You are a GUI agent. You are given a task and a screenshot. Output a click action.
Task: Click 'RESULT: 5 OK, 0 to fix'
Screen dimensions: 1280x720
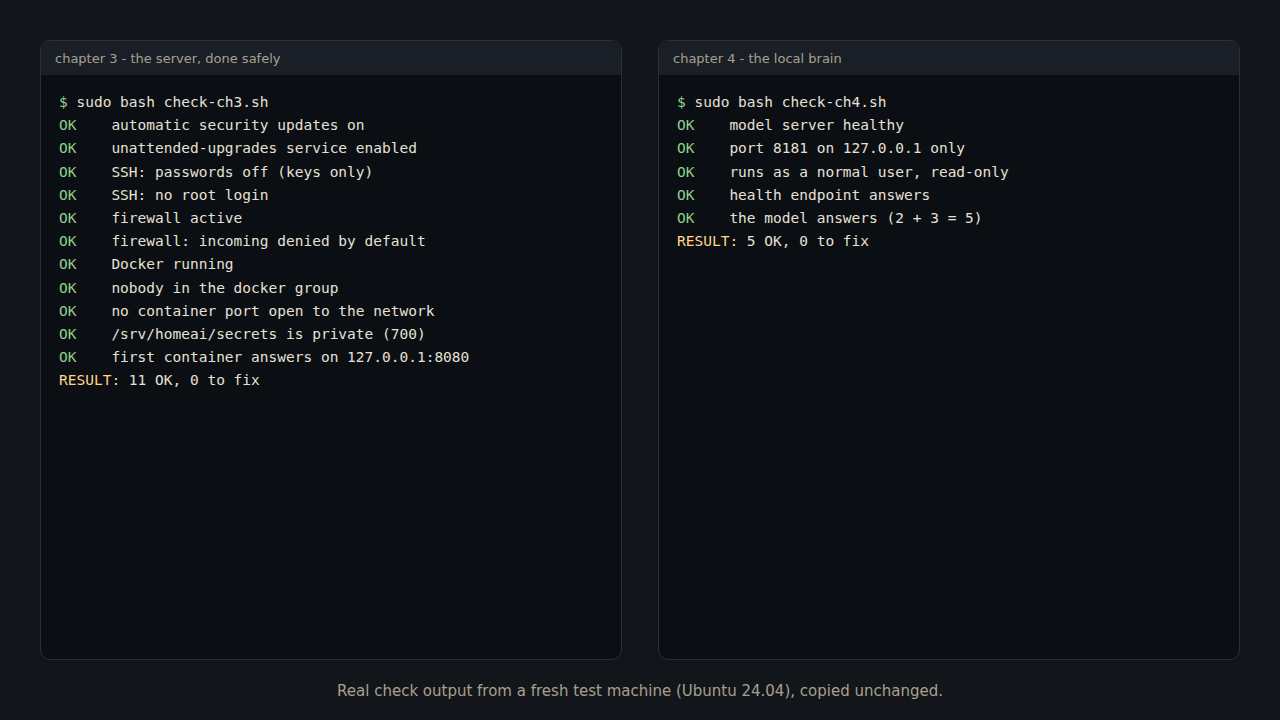(x=773, y=241)
